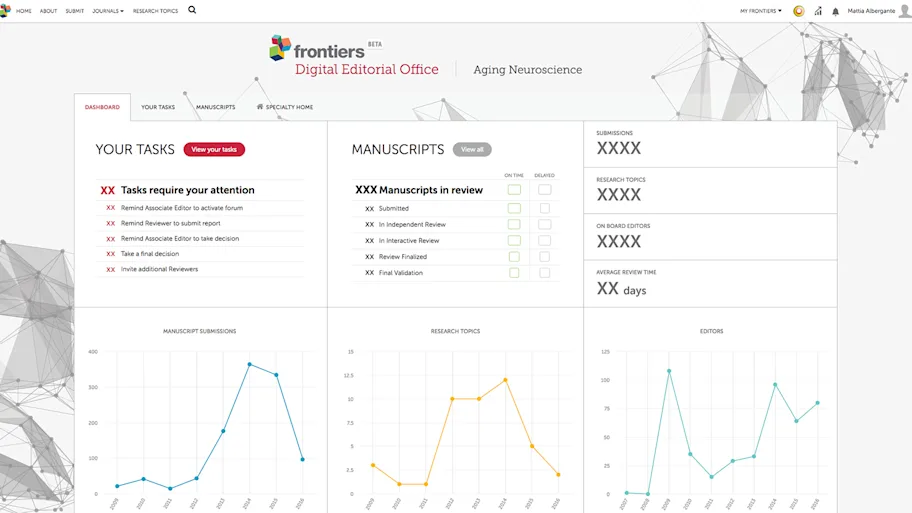Open Invite additional Reviewers task

[x=159, y=269]
